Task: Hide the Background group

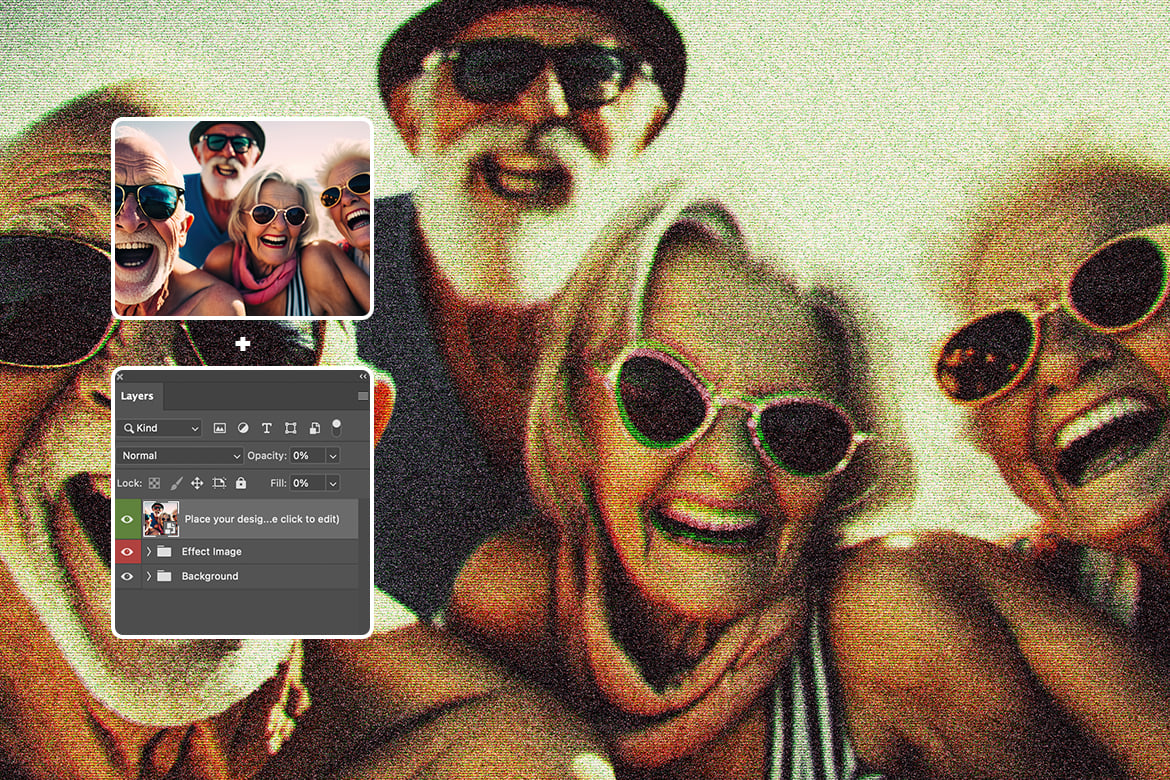Action: tap(127, 576)
